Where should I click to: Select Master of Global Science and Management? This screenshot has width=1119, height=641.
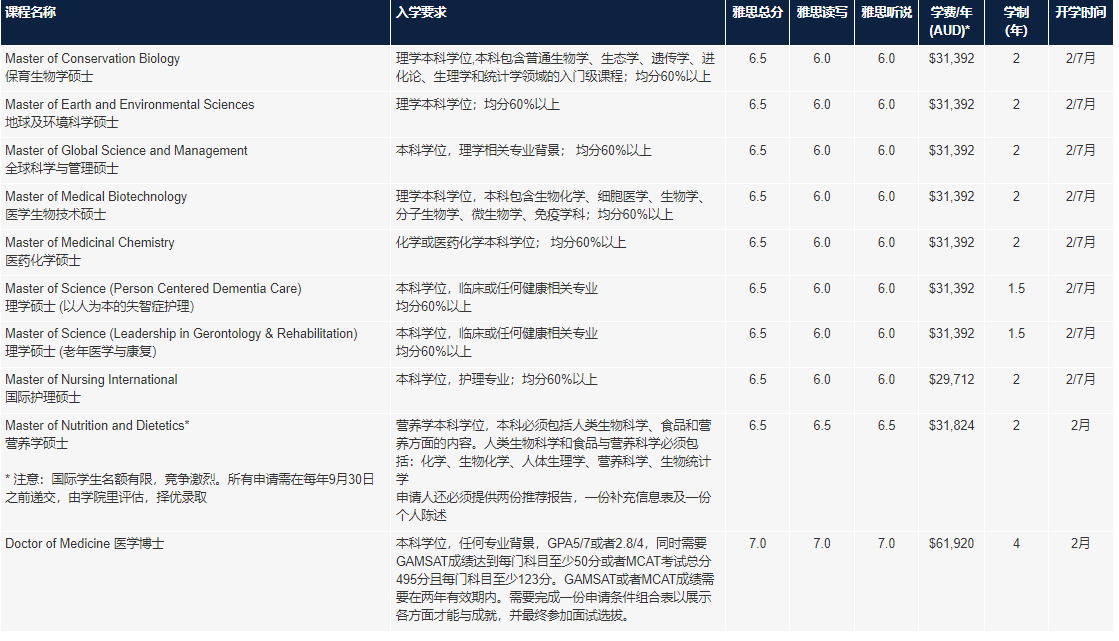[x=126, y=151]
